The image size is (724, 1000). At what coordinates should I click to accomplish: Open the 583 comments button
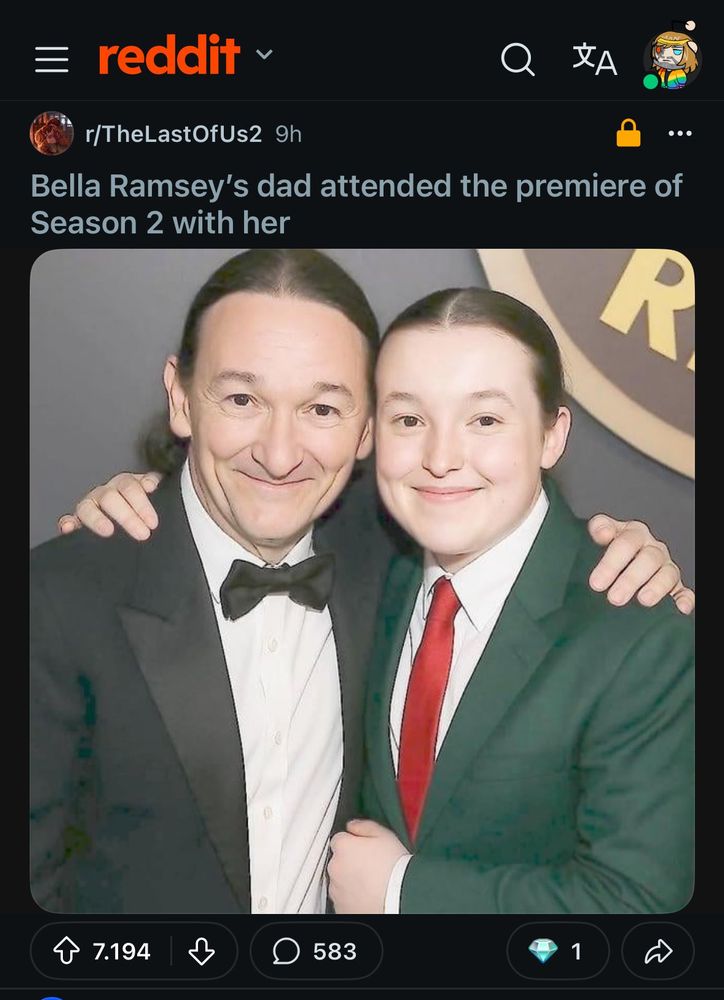pos(316,951)
